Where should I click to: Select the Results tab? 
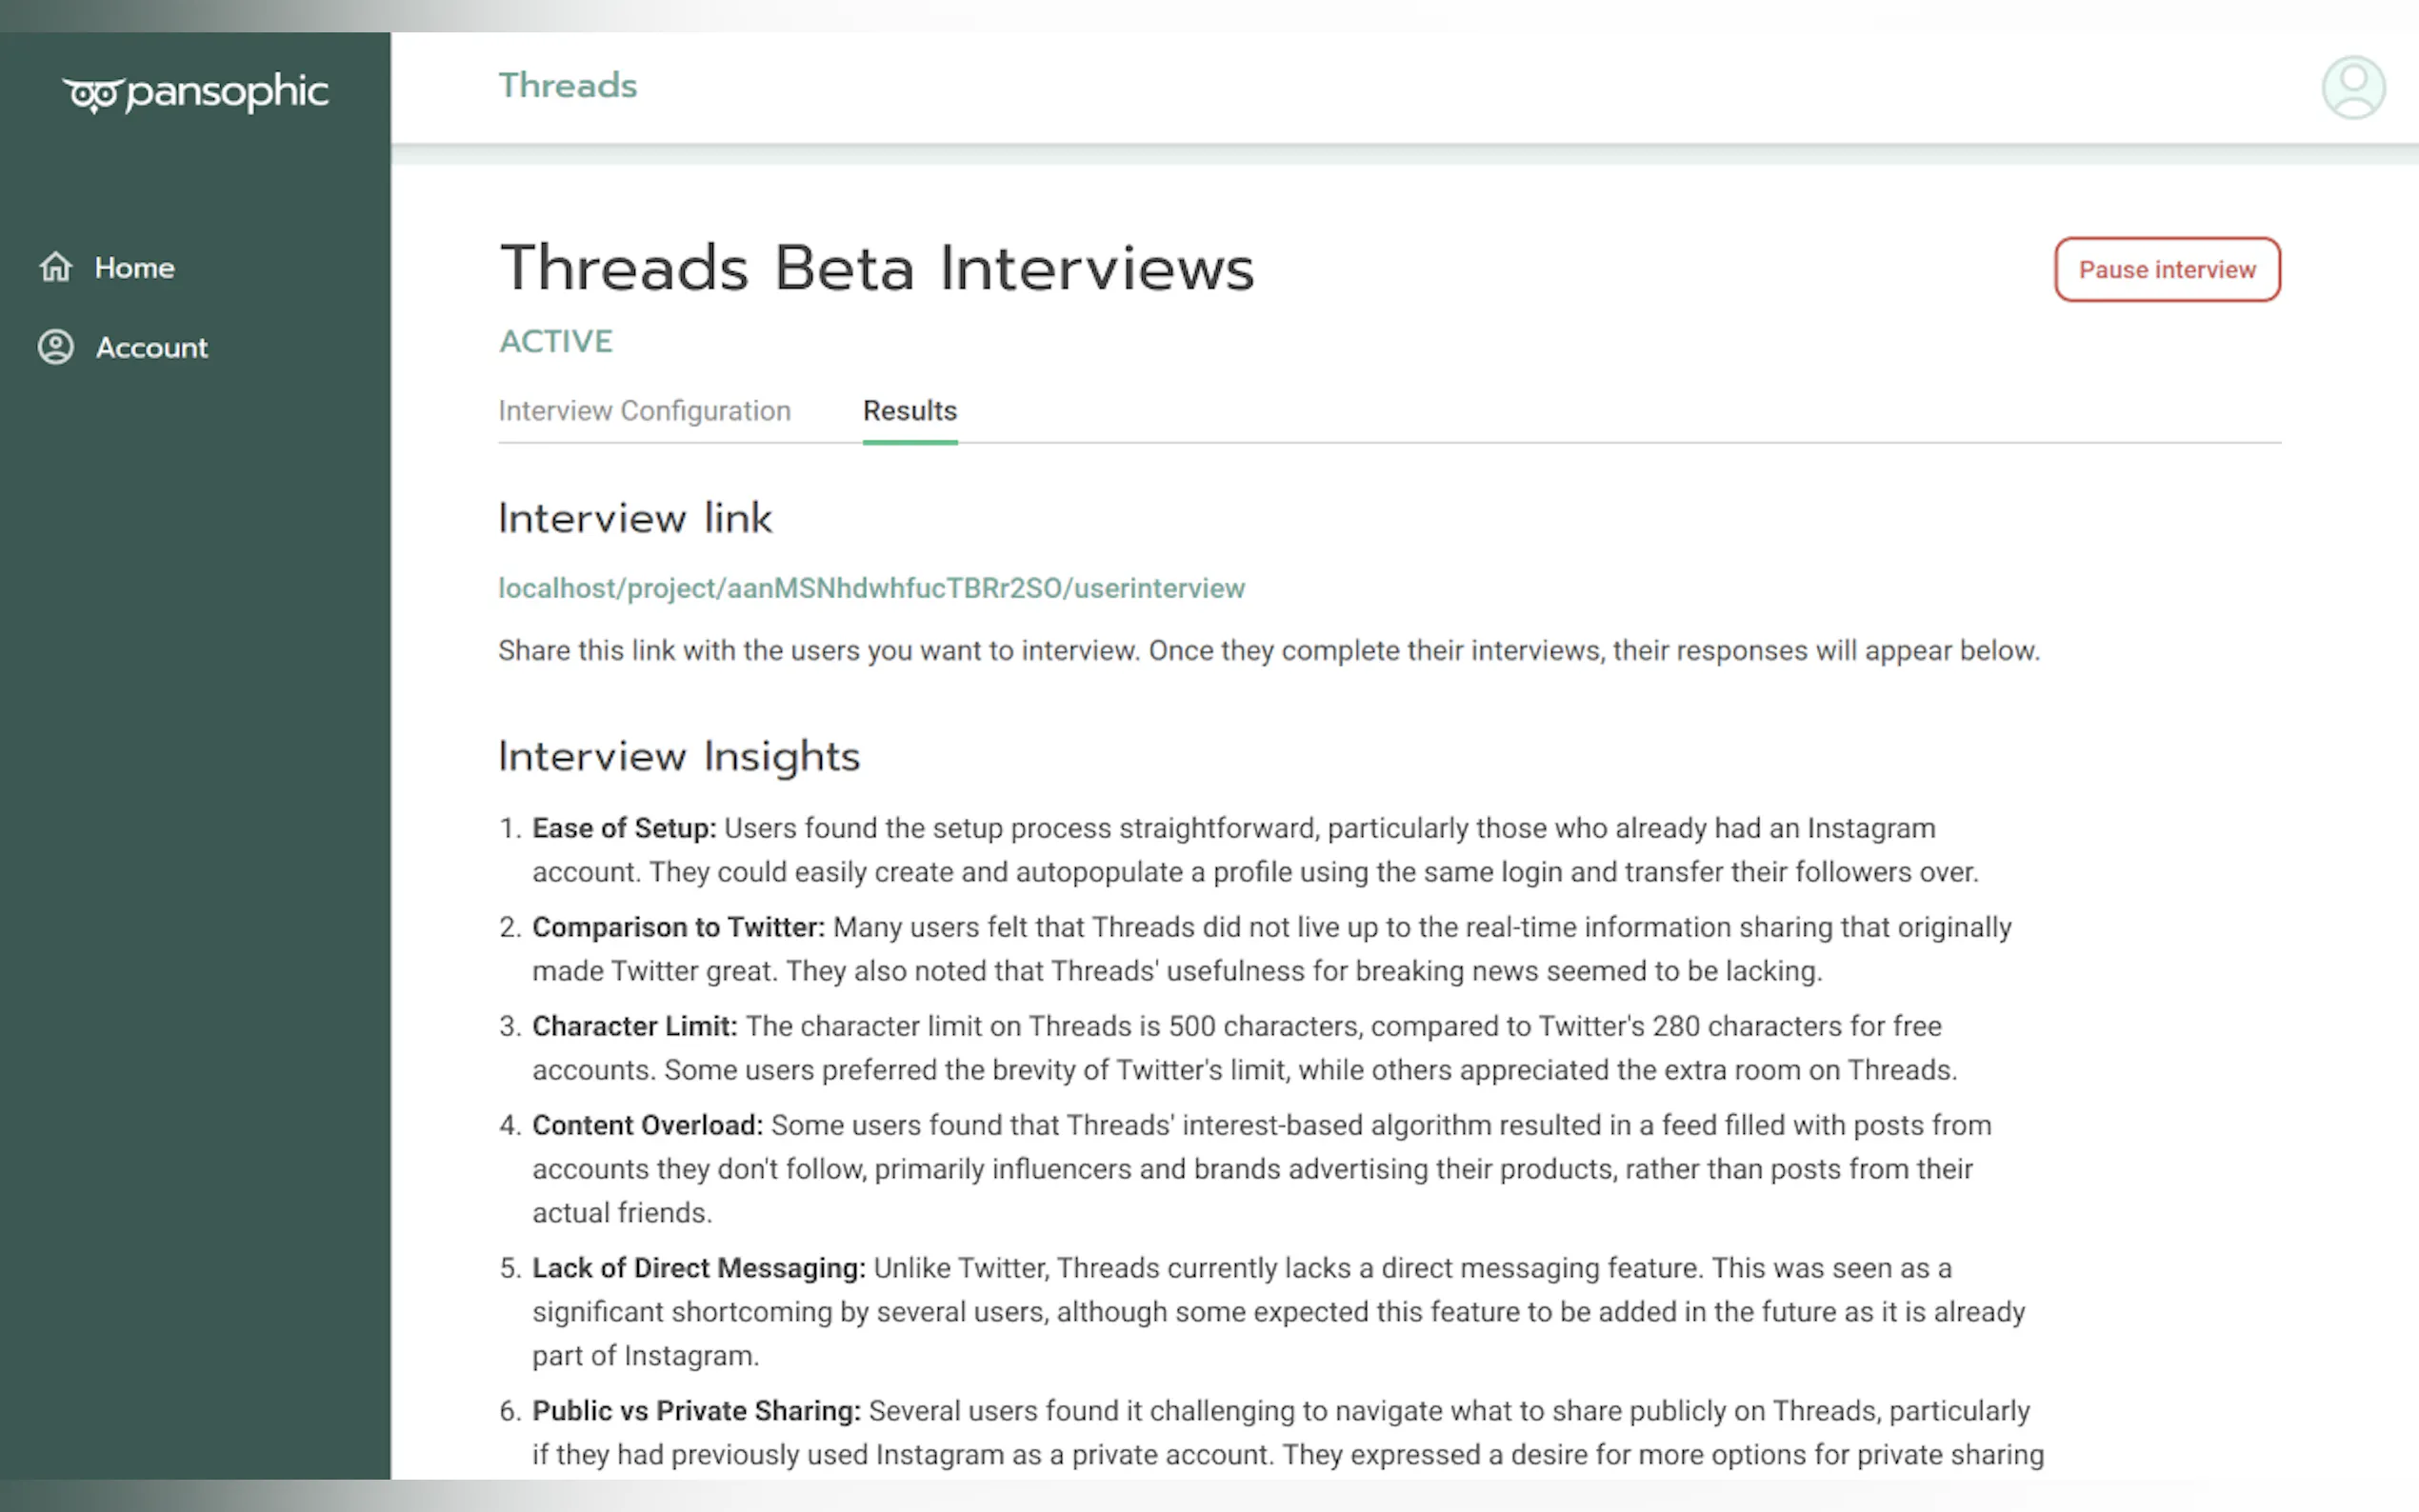pos(909,411)
